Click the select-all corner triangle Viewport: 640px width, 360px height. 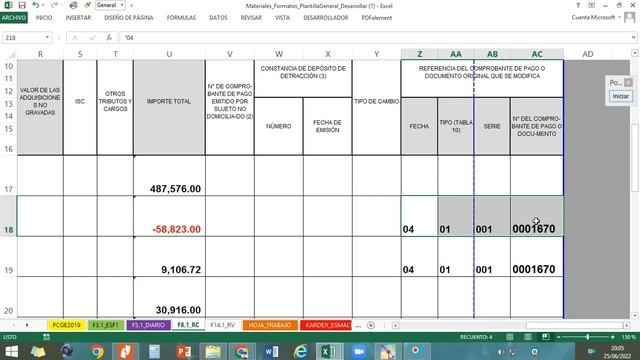12,54
